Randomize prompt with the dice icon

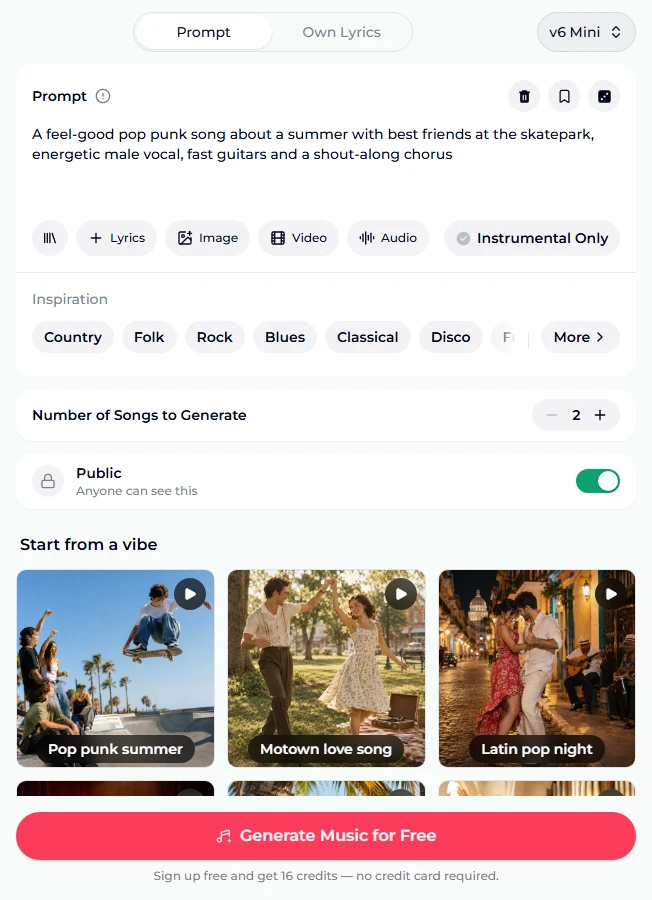[604, 96]
